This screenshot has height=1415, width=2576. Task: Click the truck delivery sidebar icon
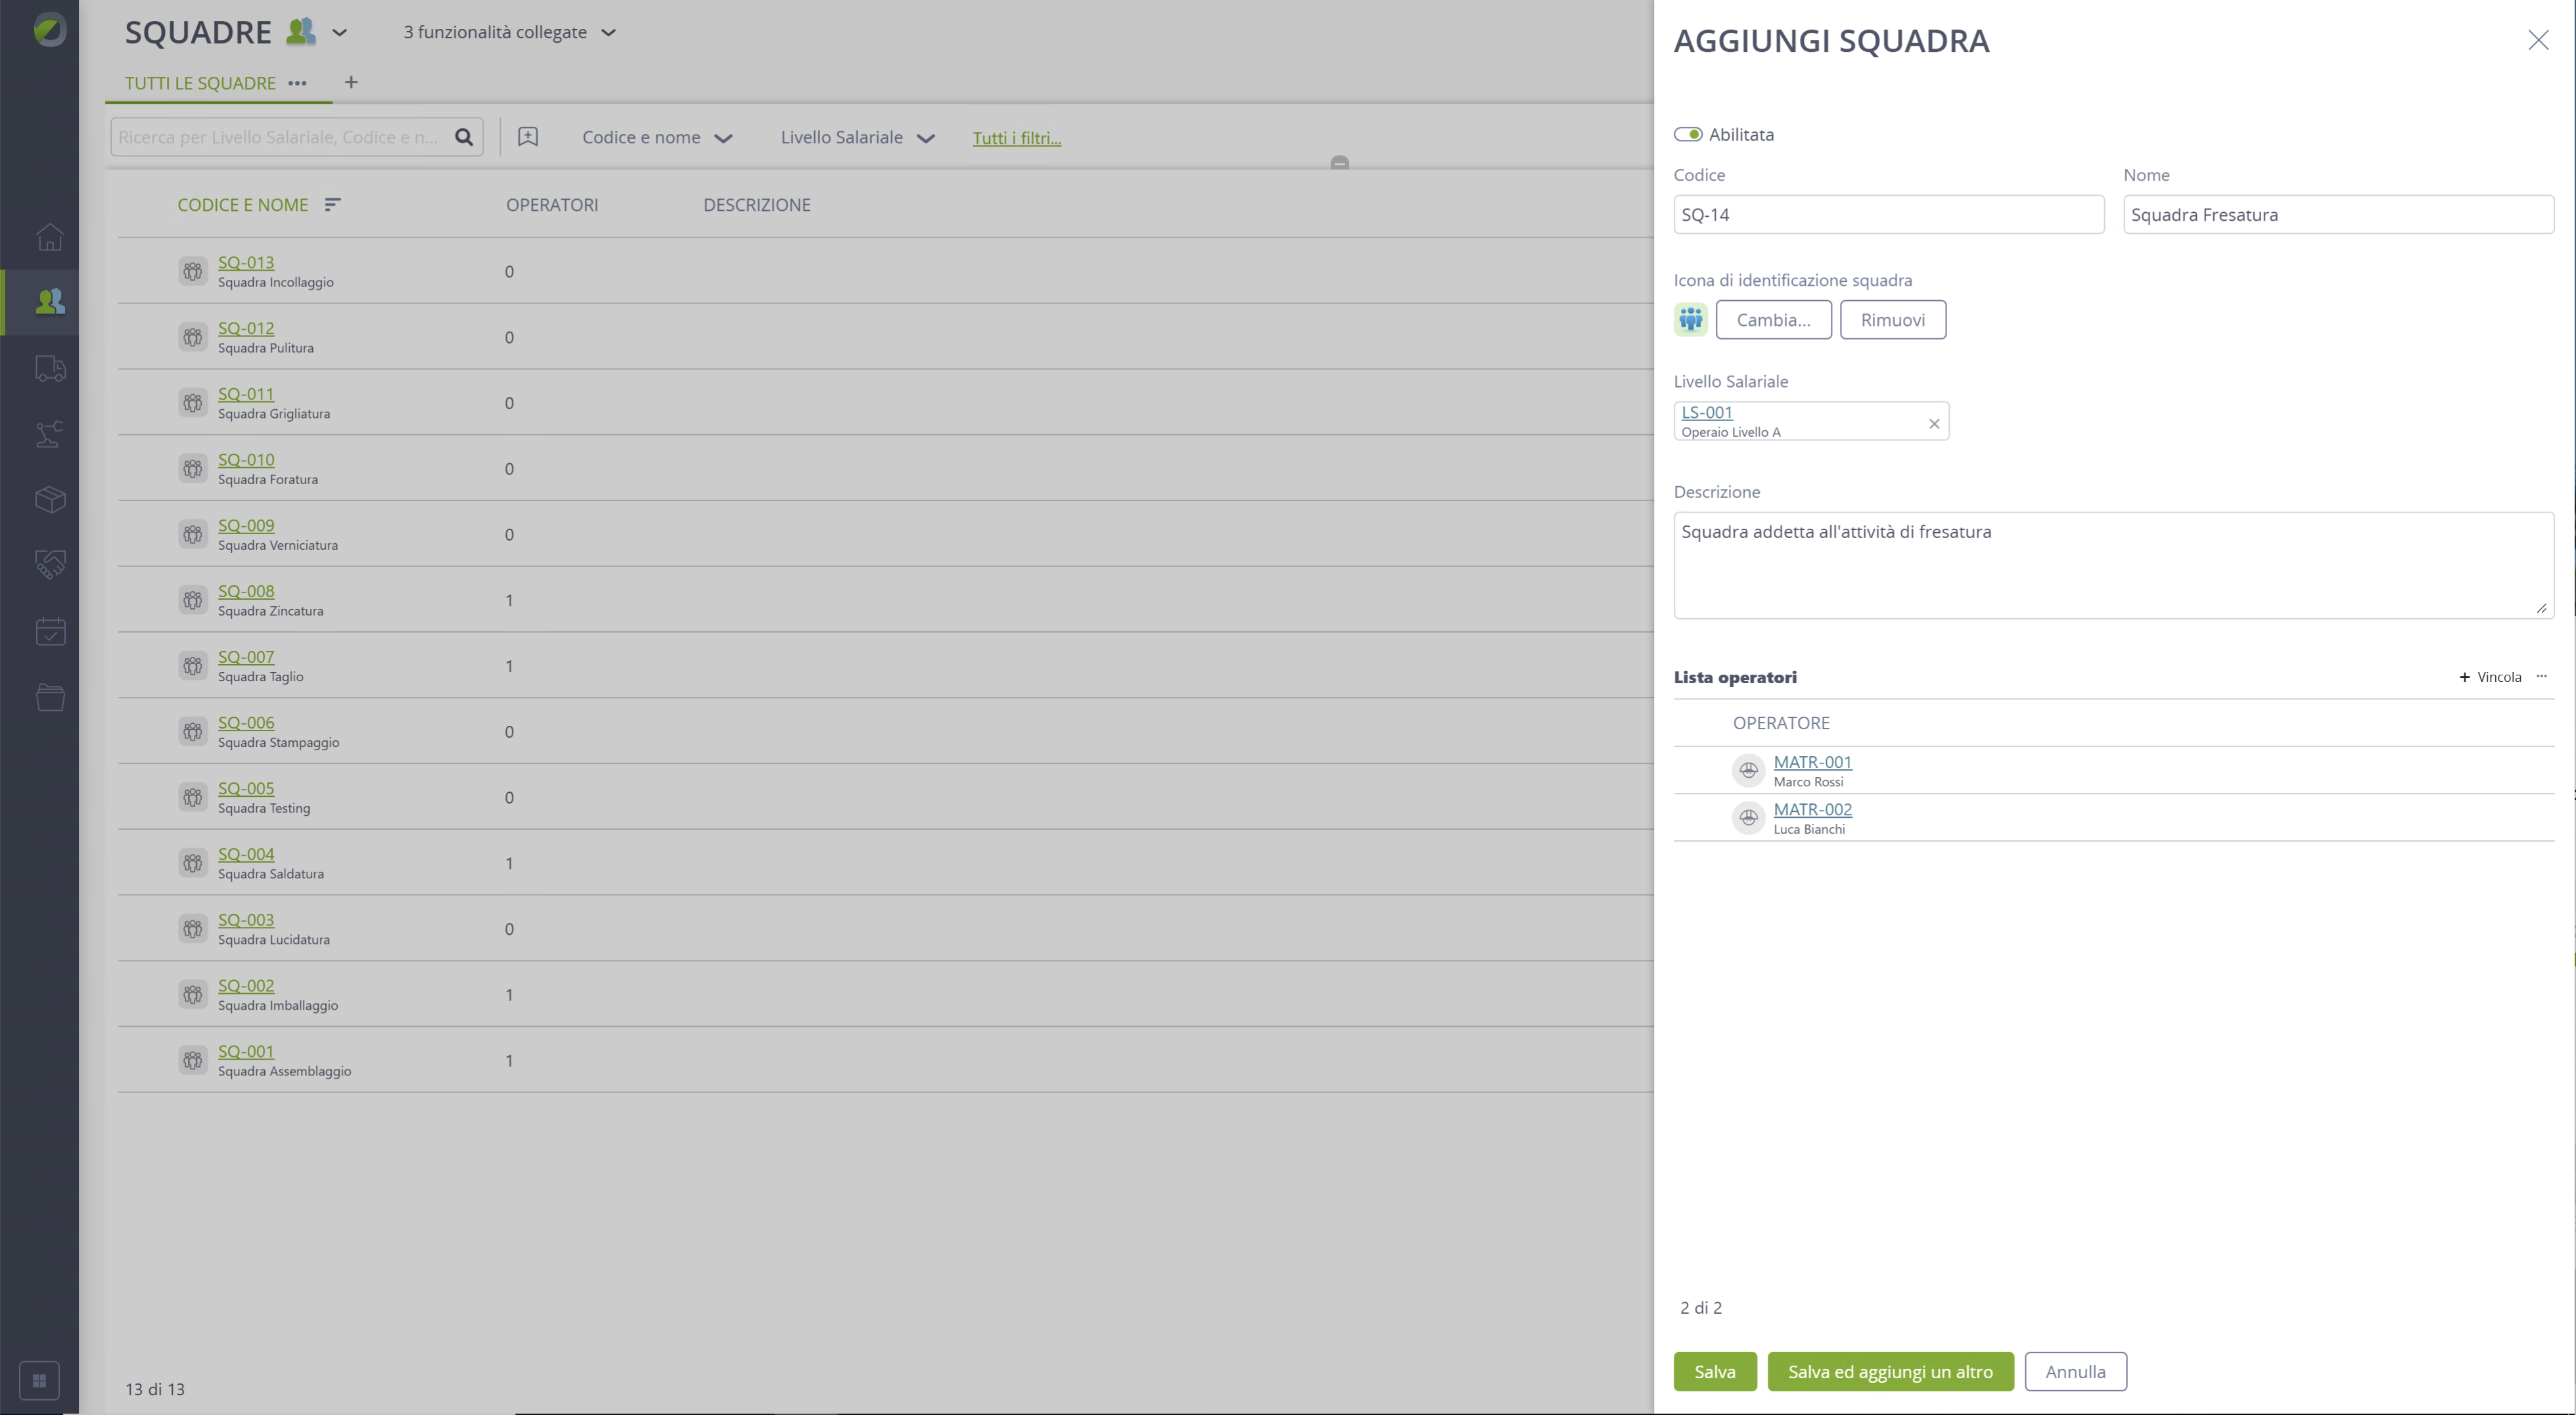(49, 368)
